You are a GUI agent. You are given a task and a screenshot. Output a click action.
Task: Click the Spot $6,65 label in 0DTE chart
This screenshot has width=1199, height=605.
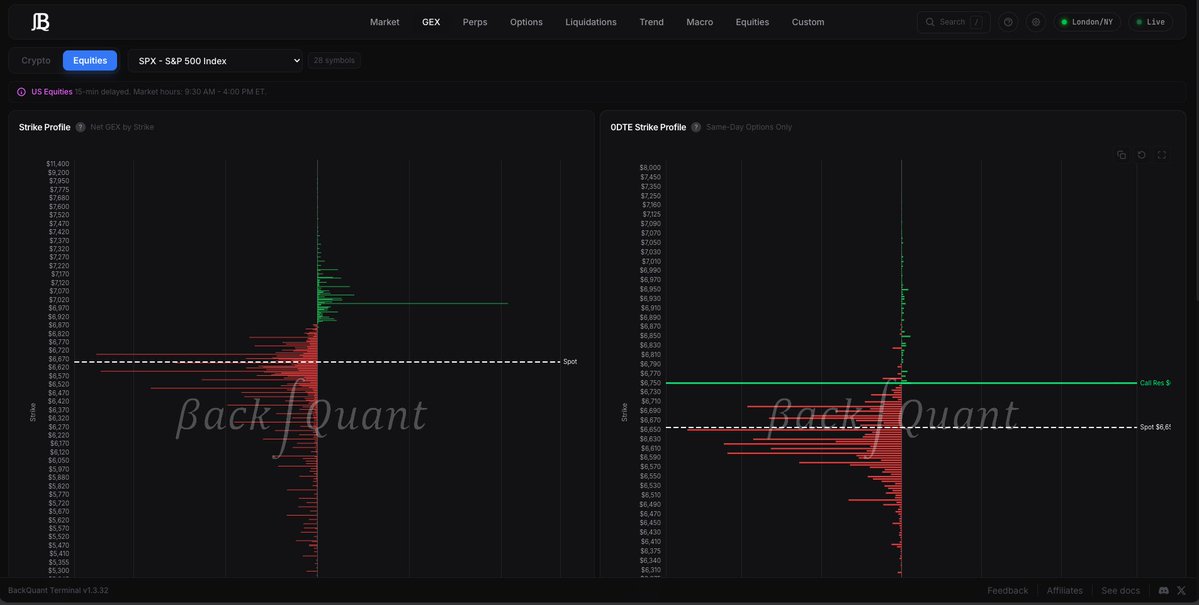pyautogui.click(x=1155, y=428)
